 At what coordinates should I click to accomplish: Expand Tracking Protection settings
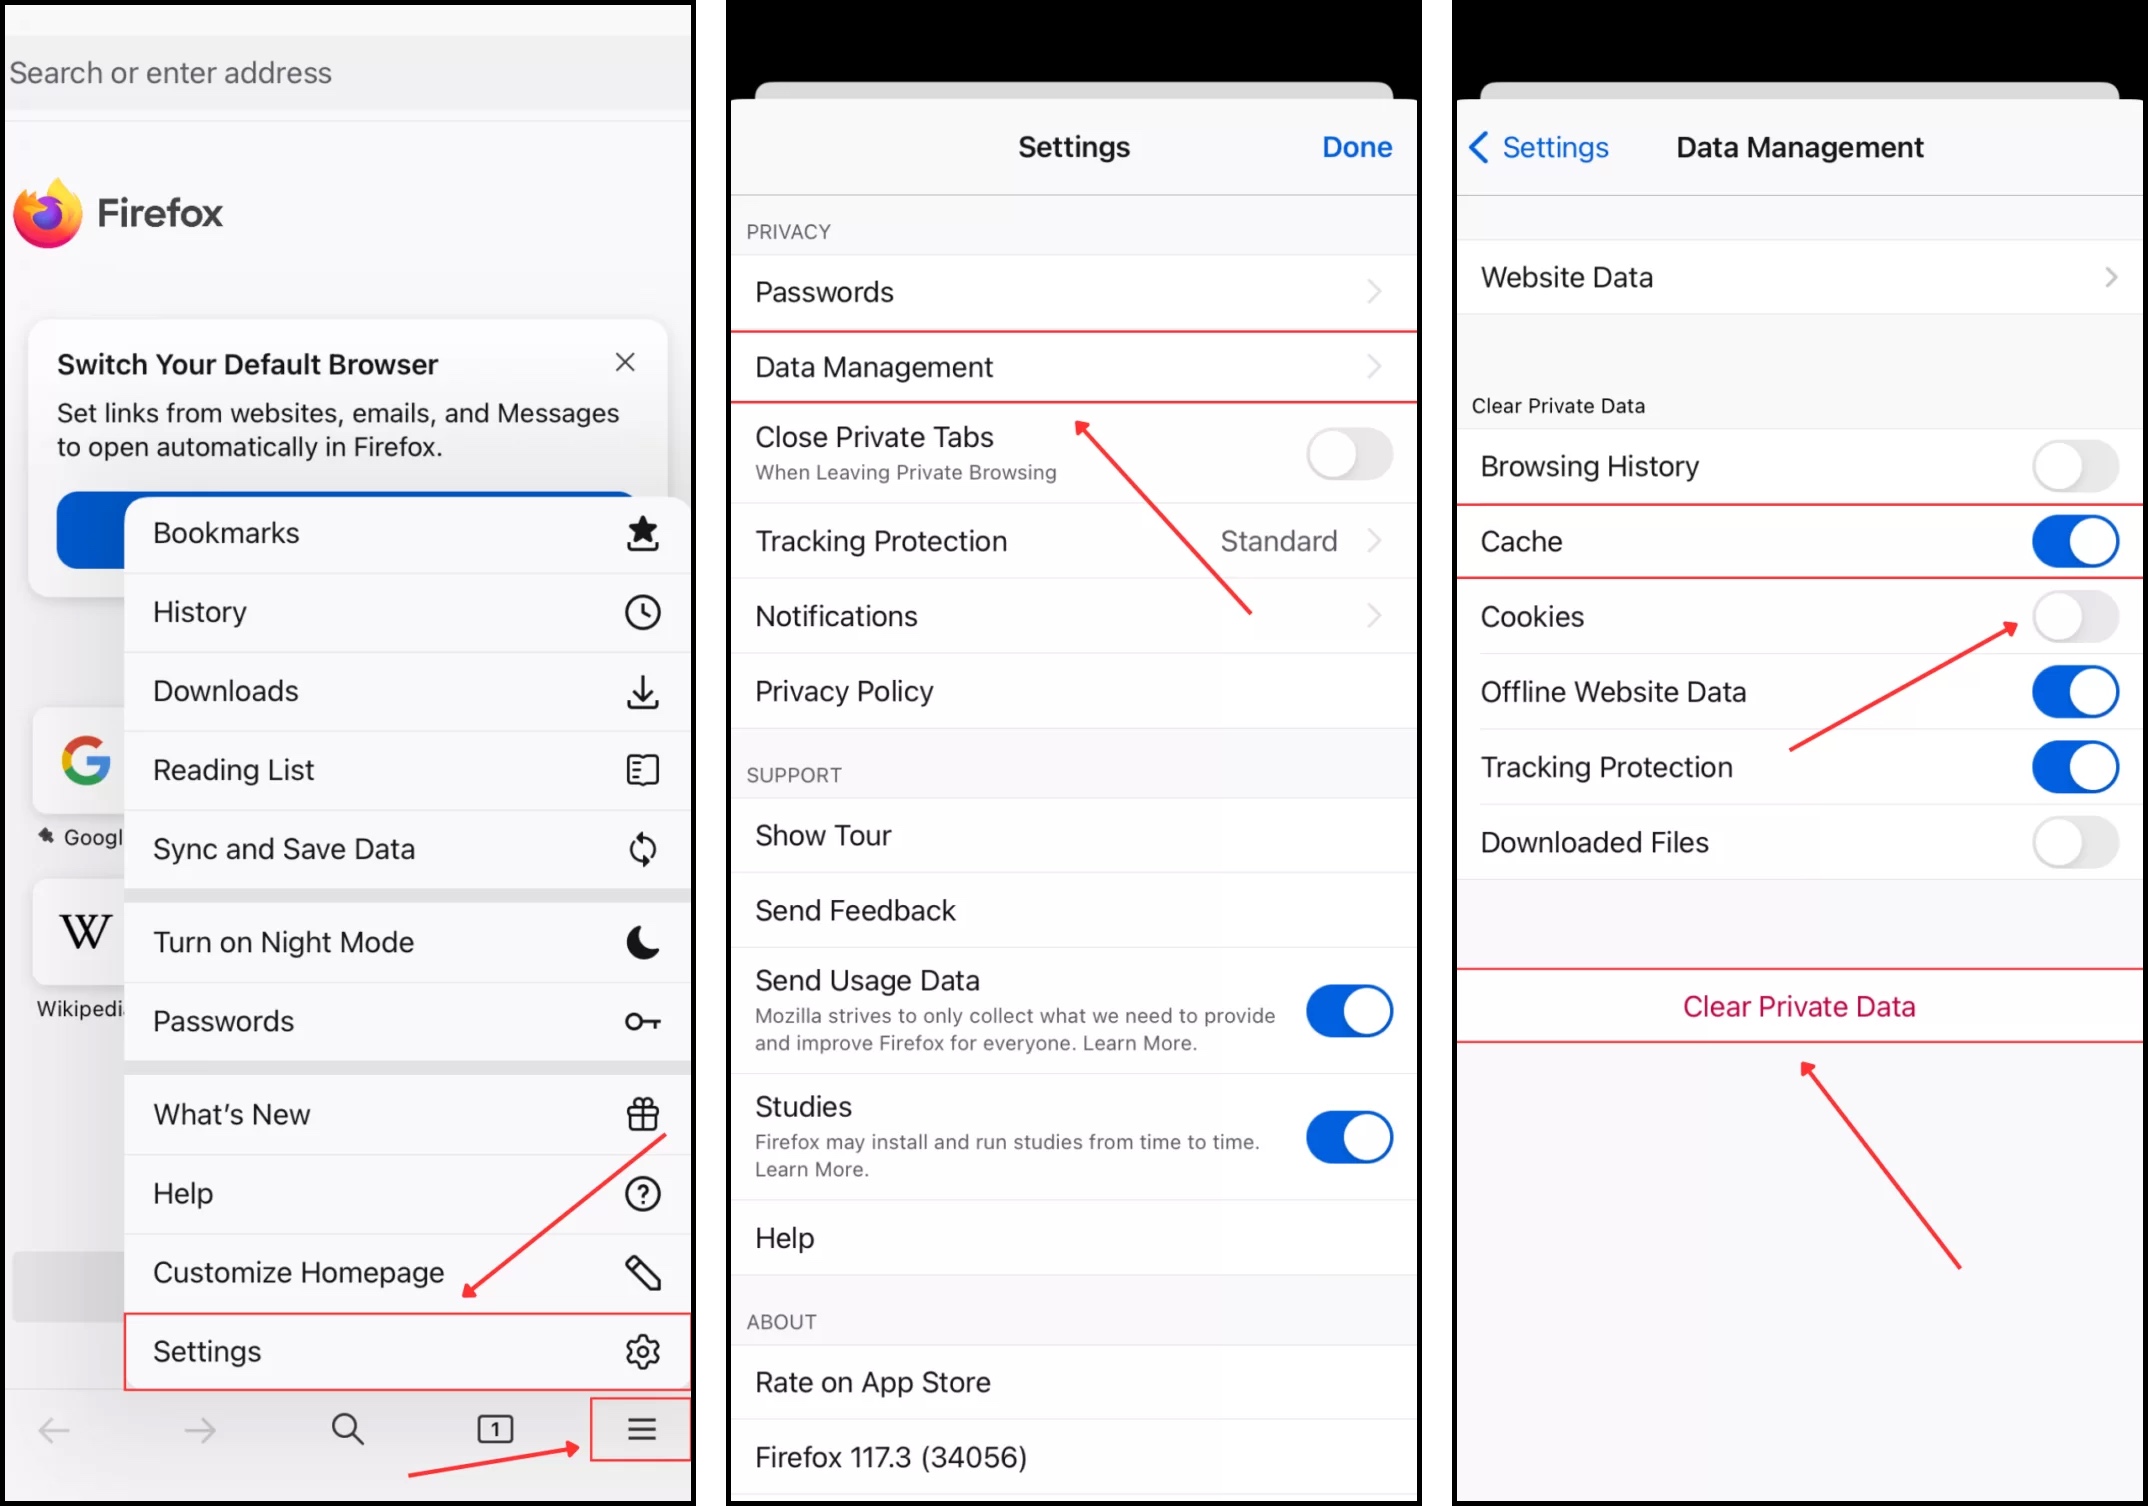coord(1069,542)
